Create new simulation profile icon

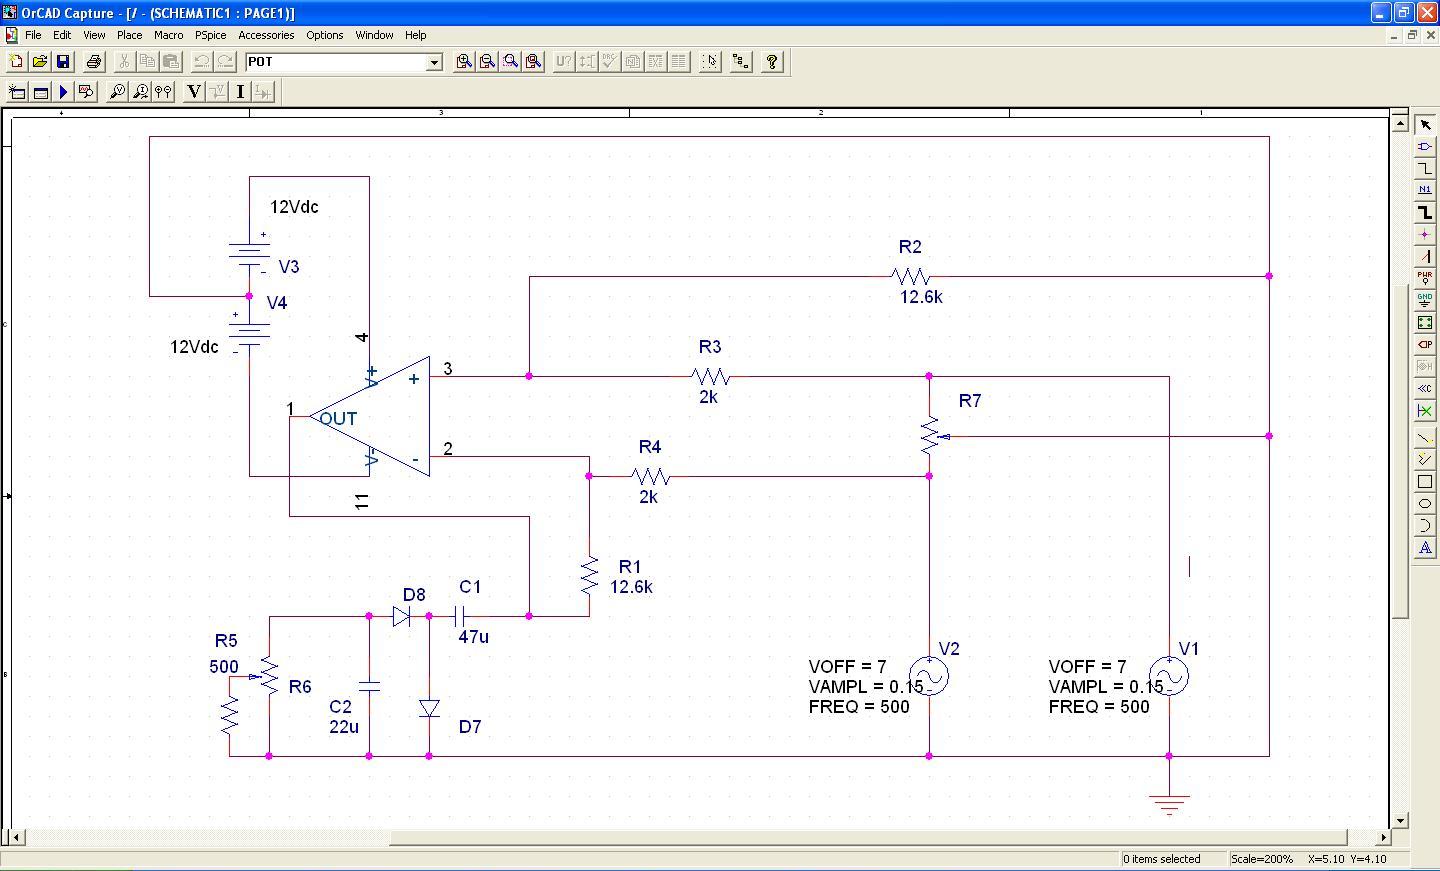coord(16,92)
